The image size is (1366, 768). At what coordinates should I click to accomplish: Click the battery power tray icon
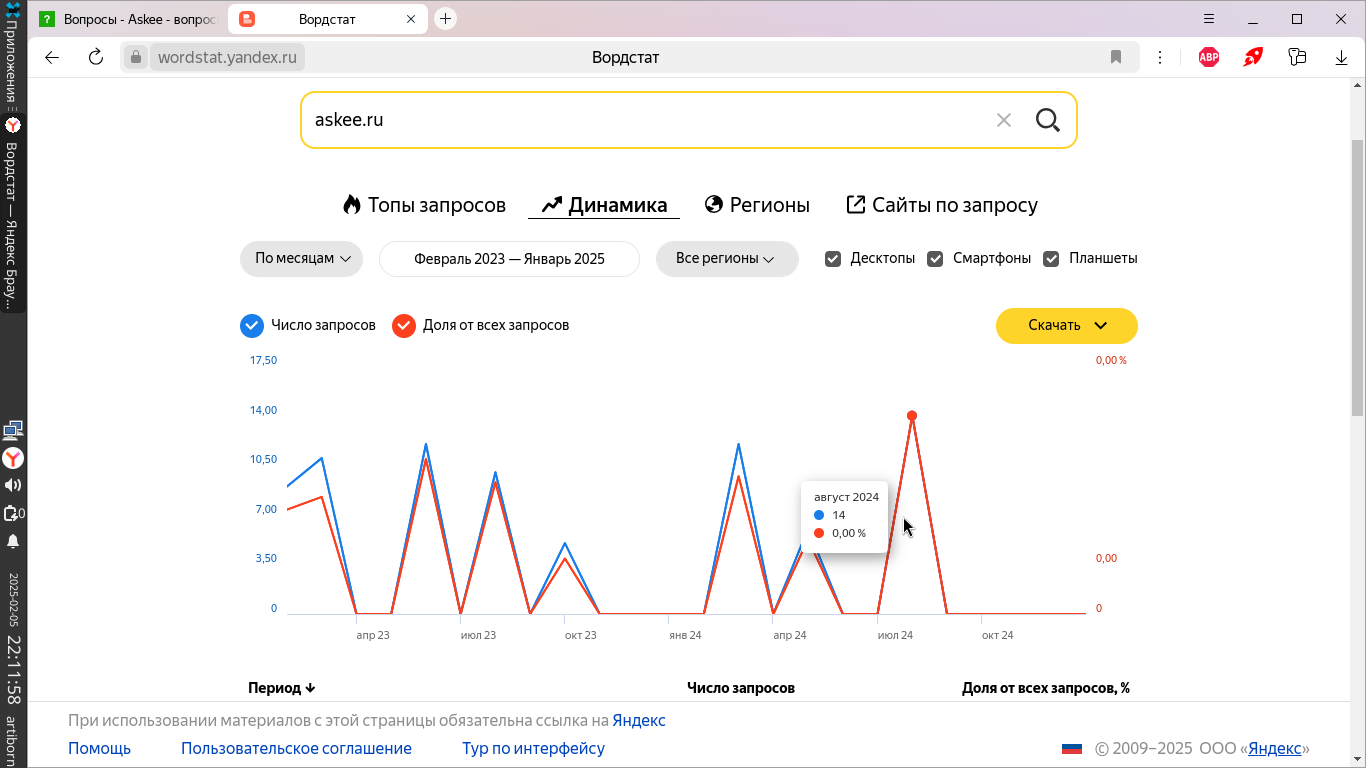pyautogui.click(x=13, y=513)
